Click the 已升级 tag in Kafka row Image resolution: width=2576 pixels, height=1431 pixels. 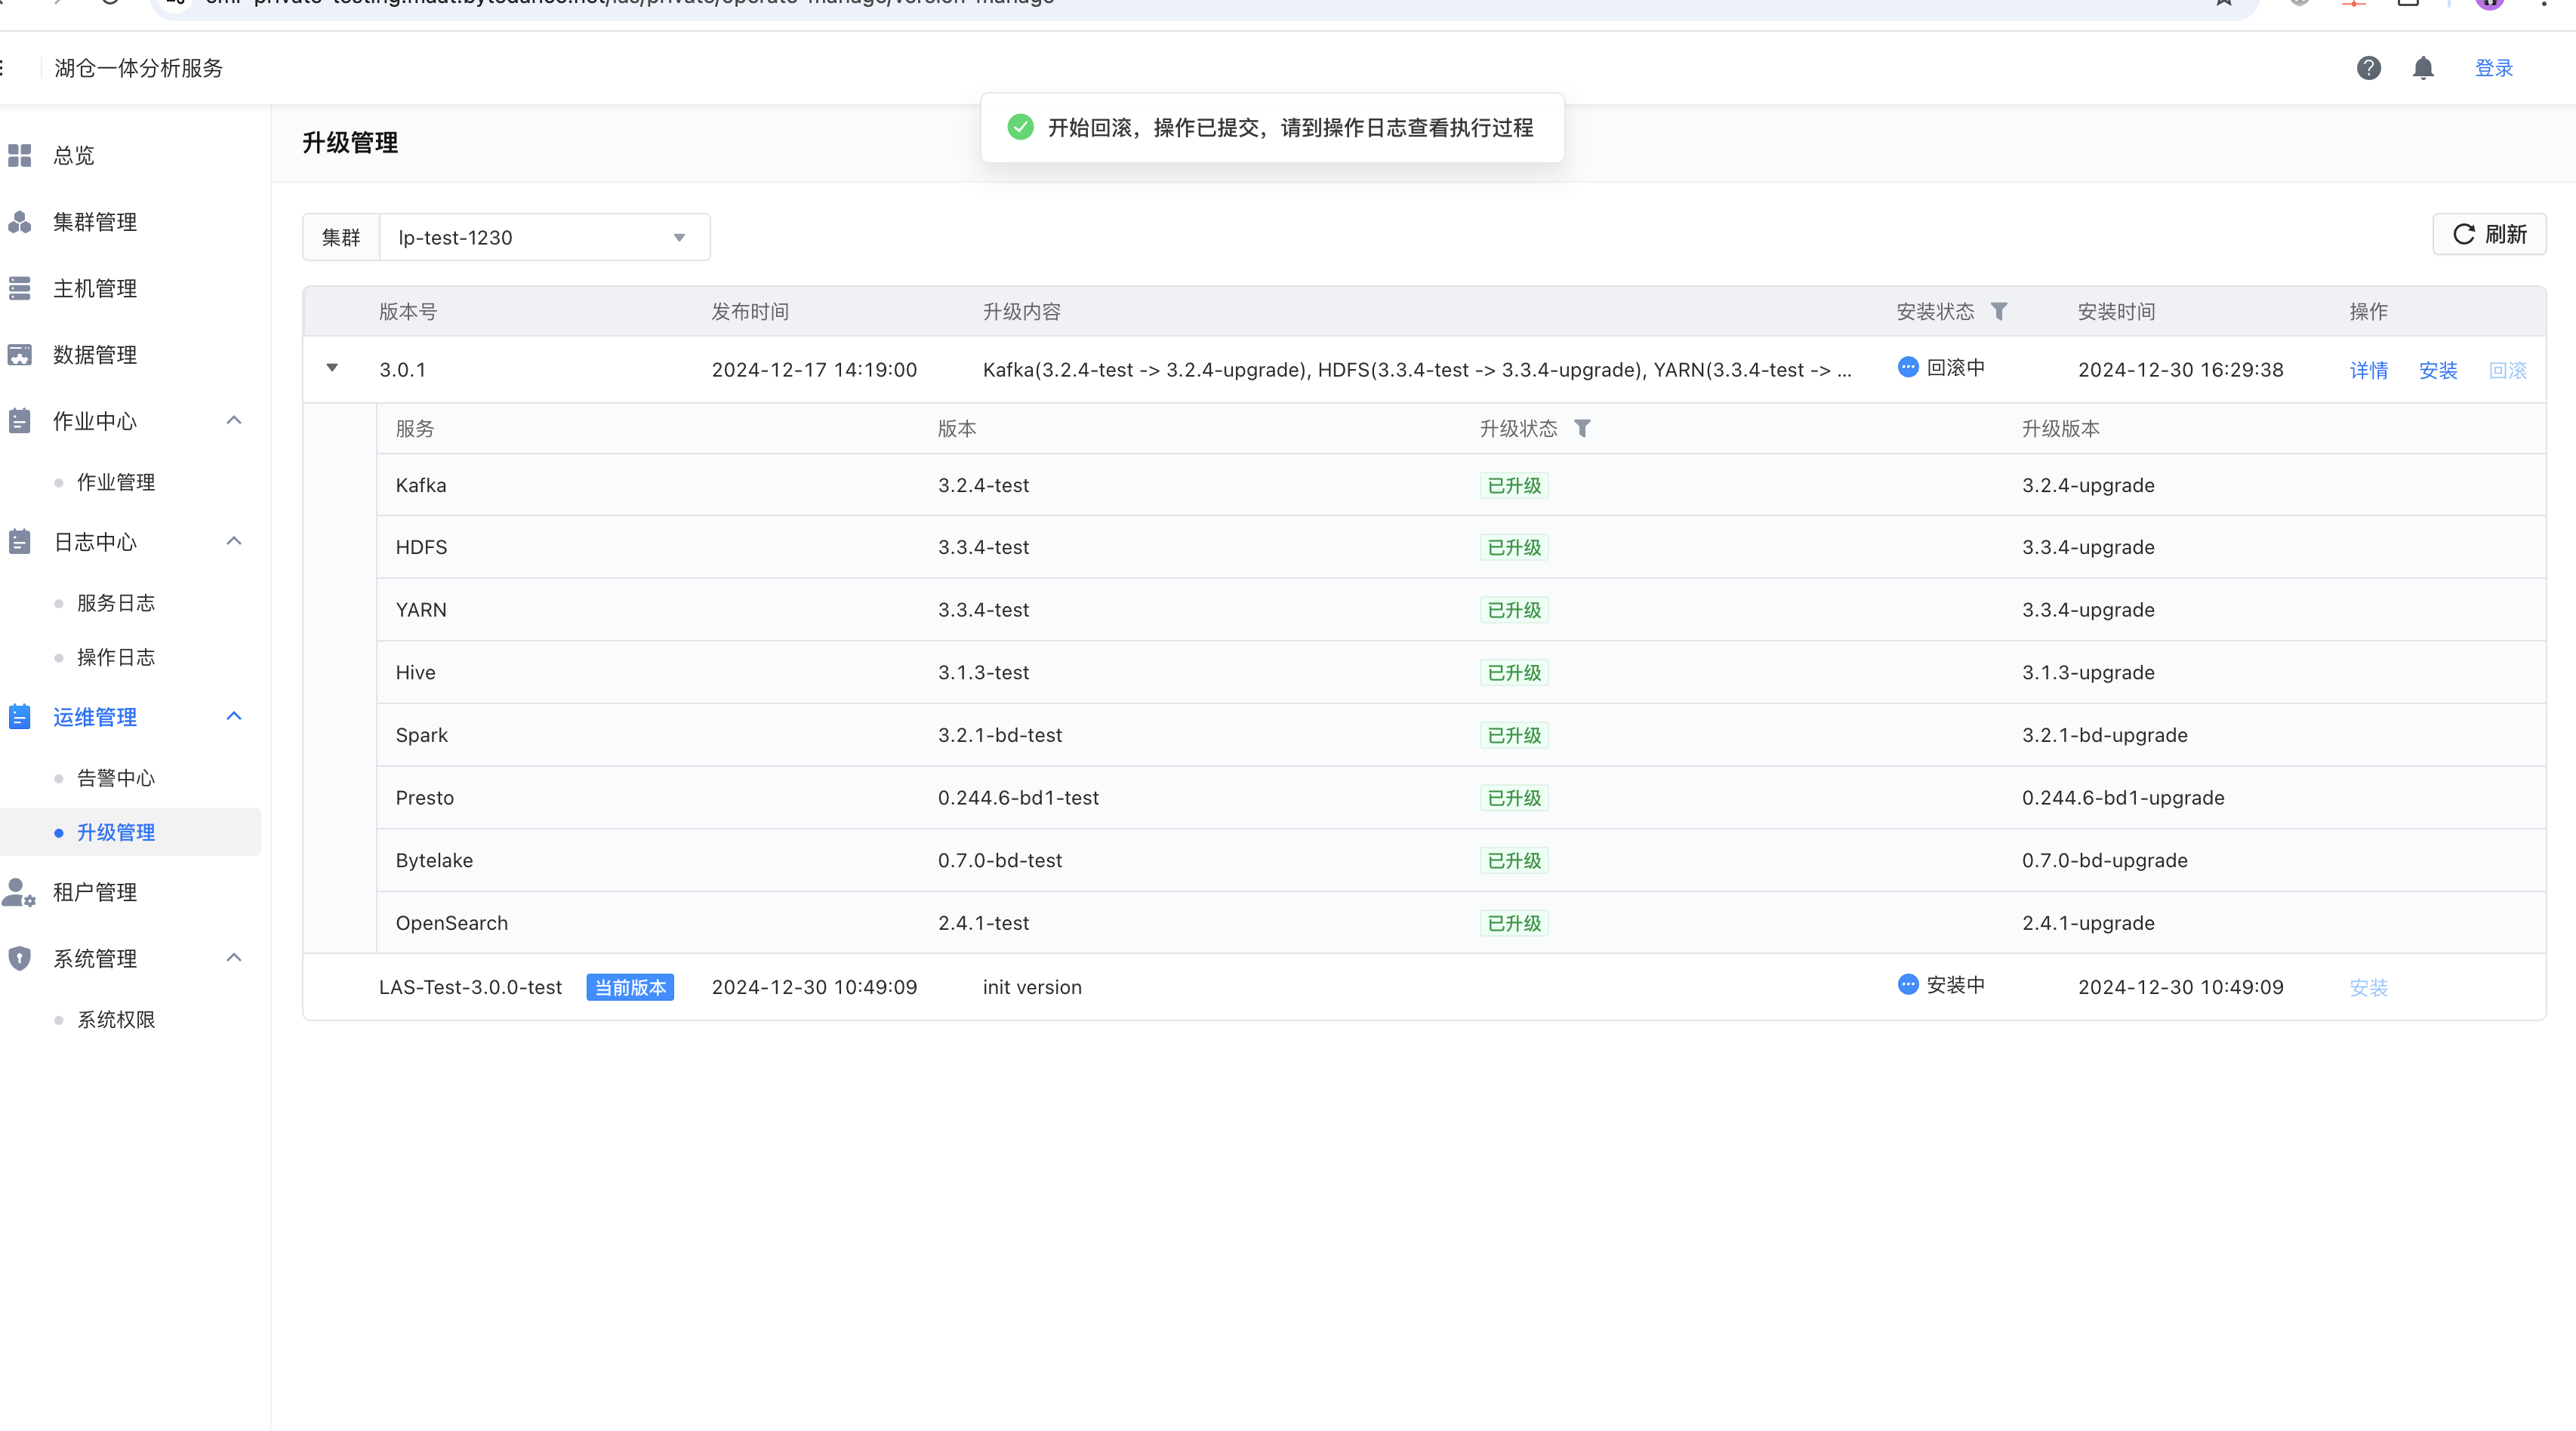click(1514, 486)
